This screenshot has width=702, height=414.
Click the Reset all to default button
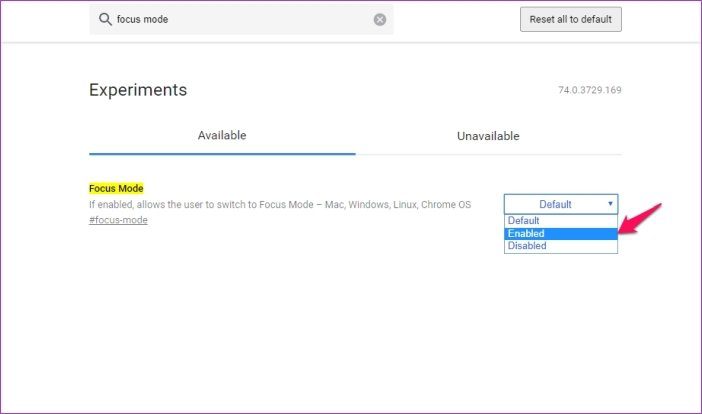click(571, 19)
